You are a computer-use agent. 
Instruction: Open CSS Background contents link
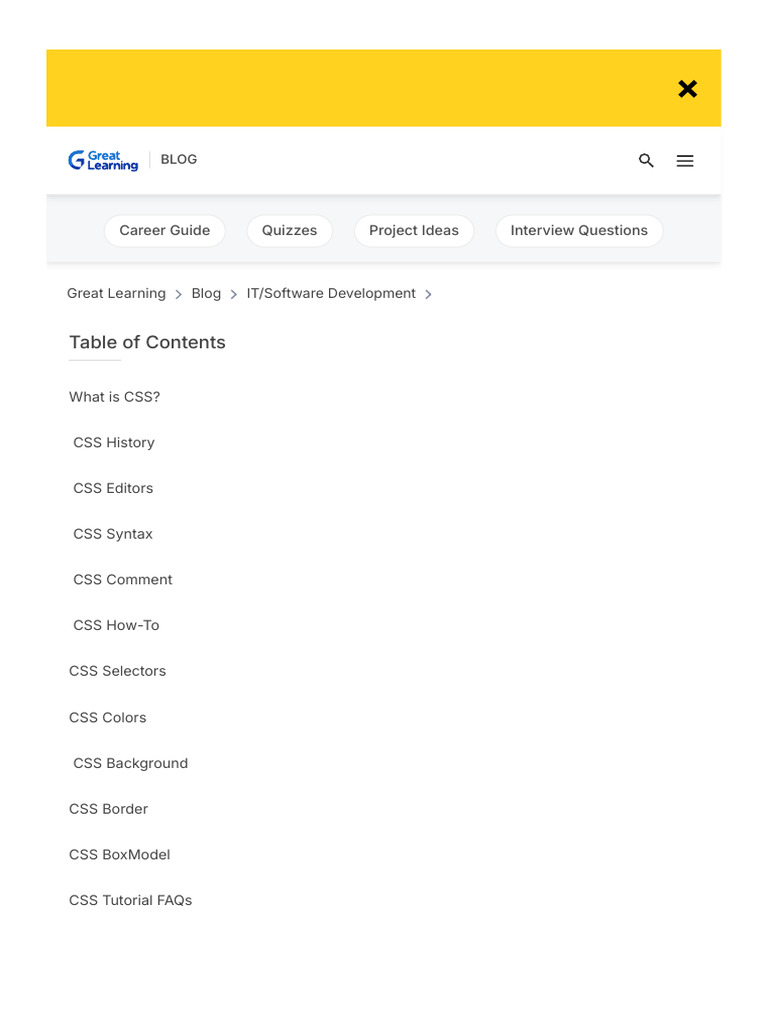coord(131,763)
